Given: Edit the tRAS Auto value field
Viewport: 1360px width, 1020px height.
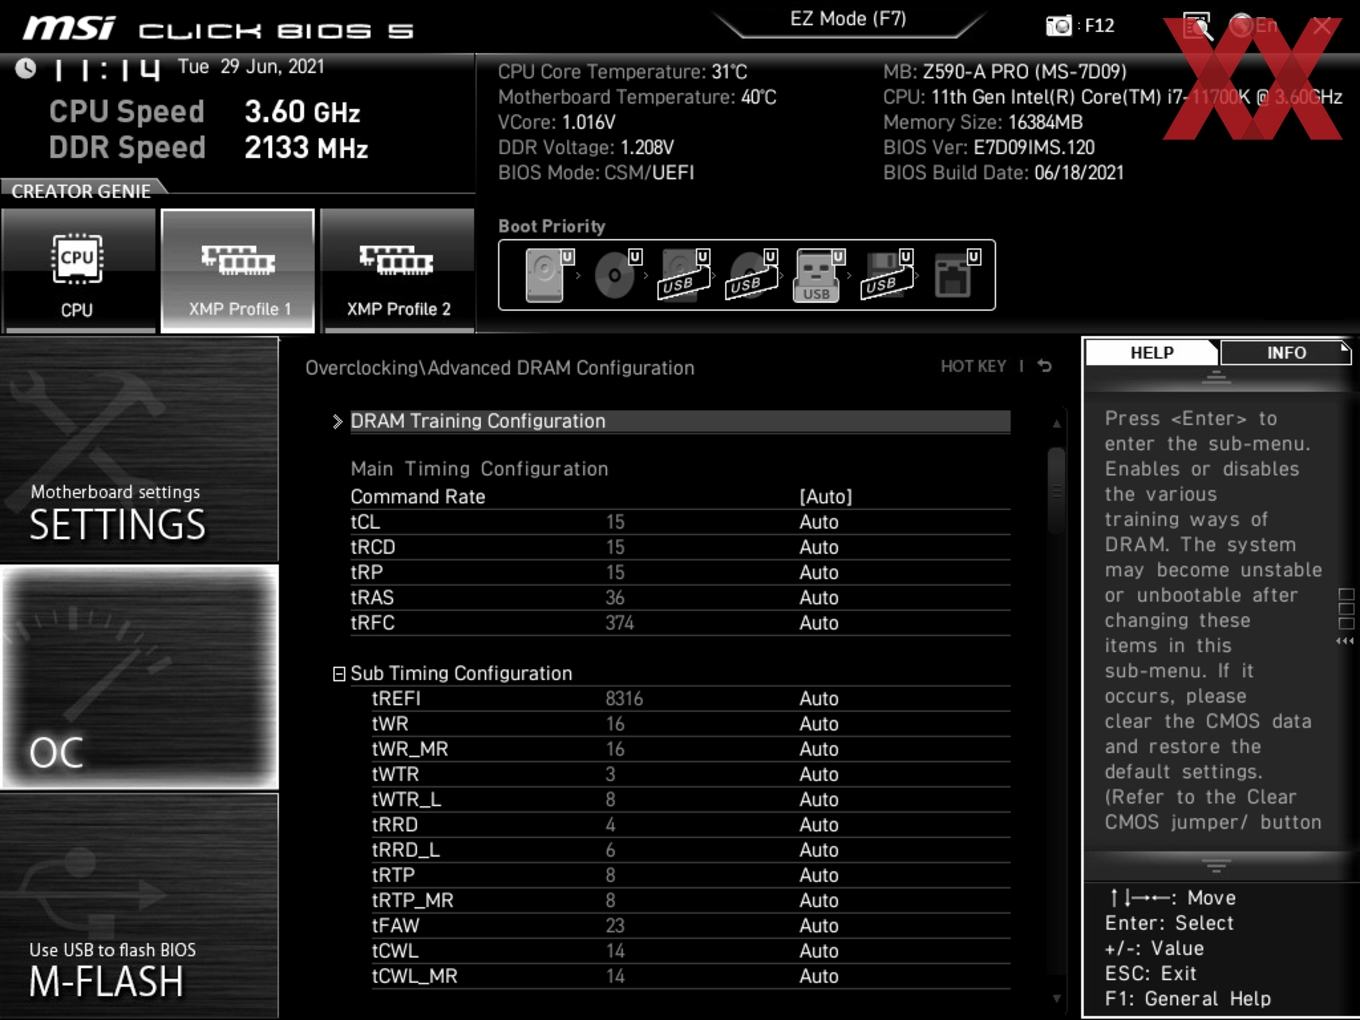Looking at the screenshot, I should point(819,598).
